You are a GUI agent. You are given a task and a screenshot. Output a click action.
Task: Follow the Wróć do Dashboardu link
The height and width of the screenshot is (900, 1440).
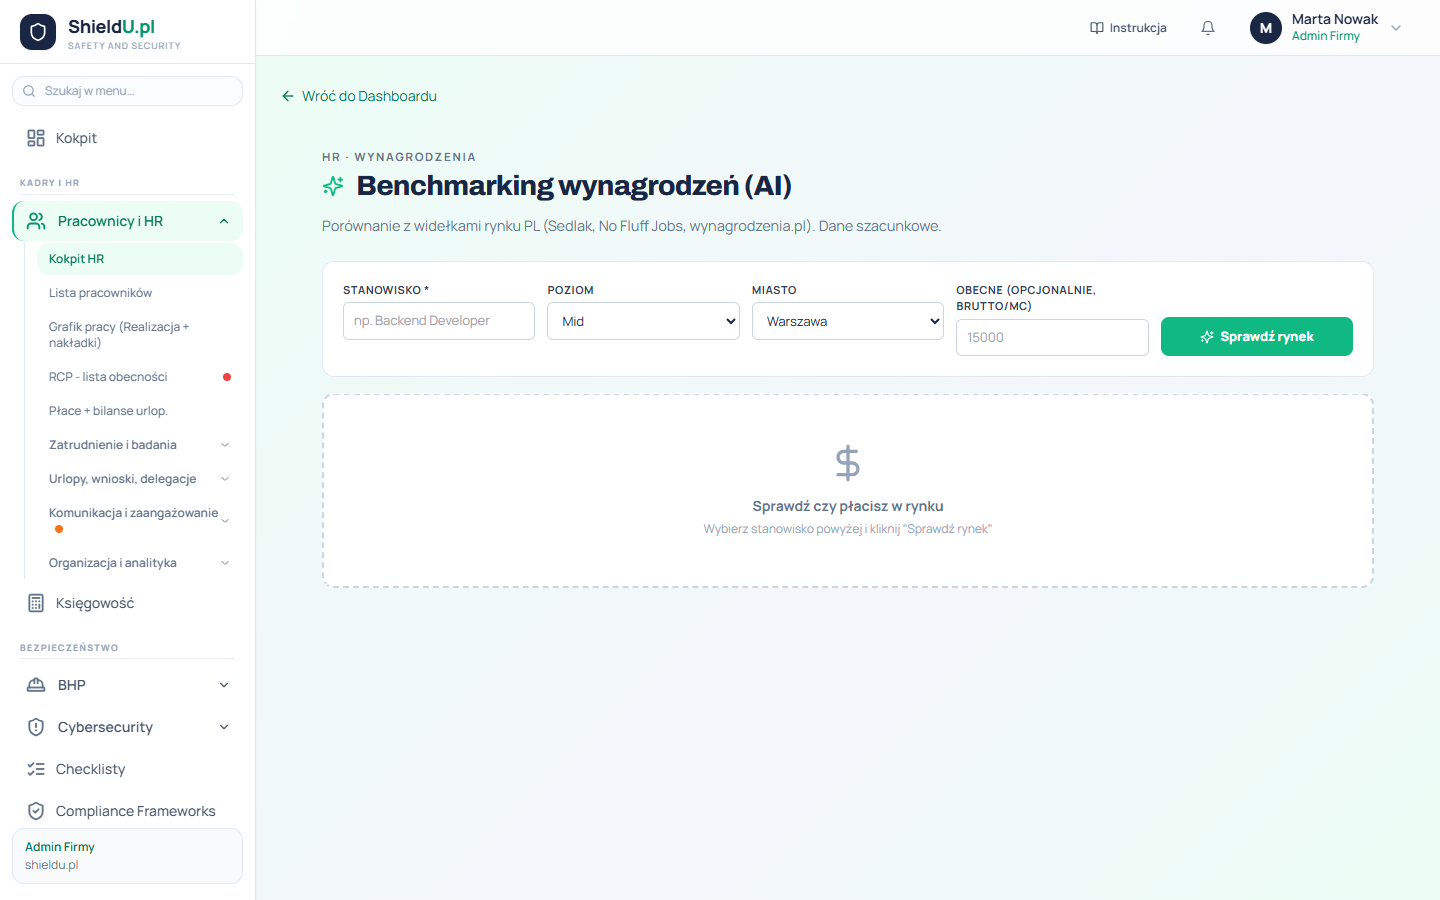(359, 96)
